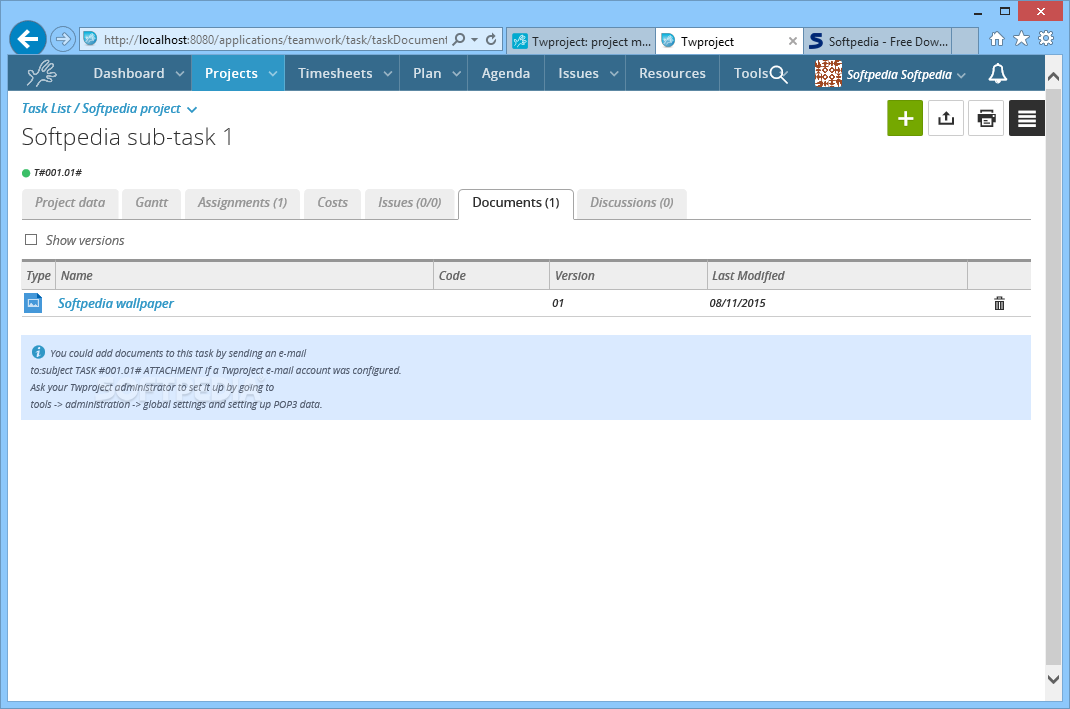
Task: Expand the Timesheets menu chevron
Action: (388, 74)
